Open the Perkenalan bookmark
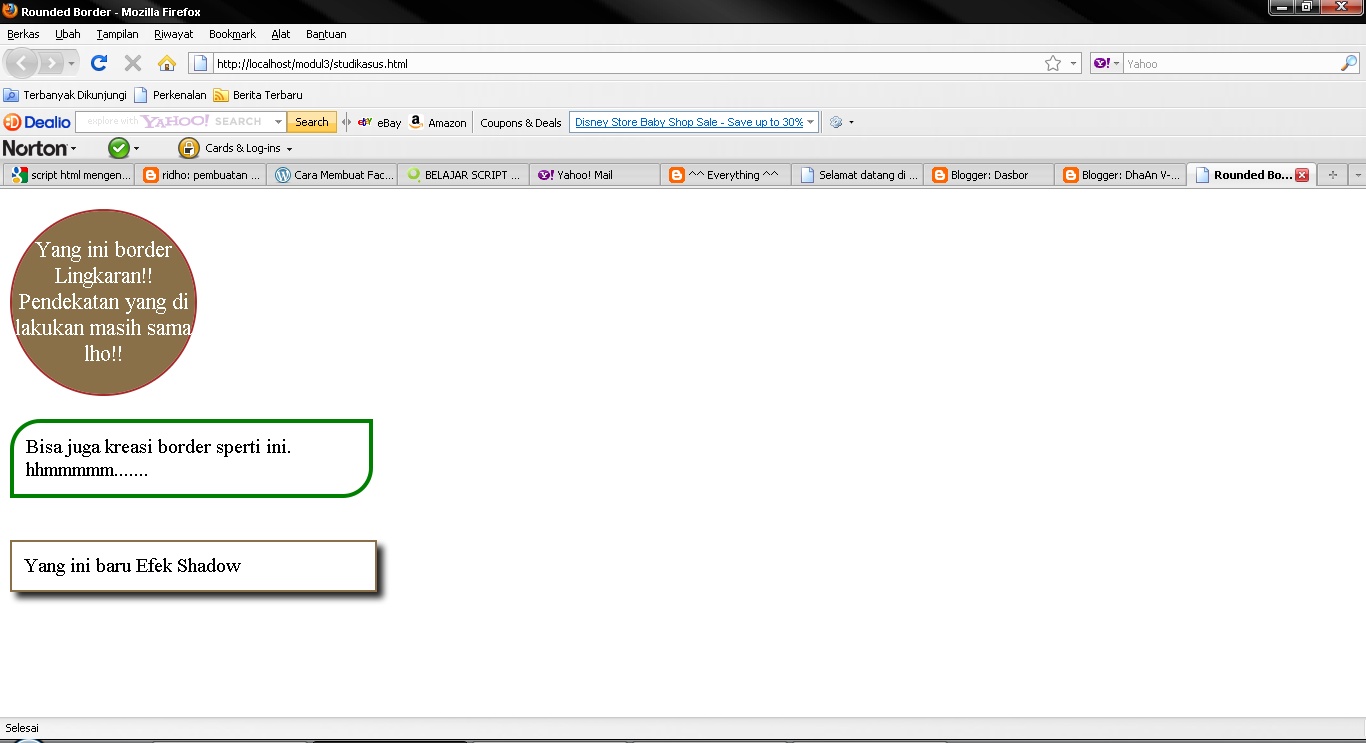This screenshot has height=743, width=1366. (x=170, y=95)
